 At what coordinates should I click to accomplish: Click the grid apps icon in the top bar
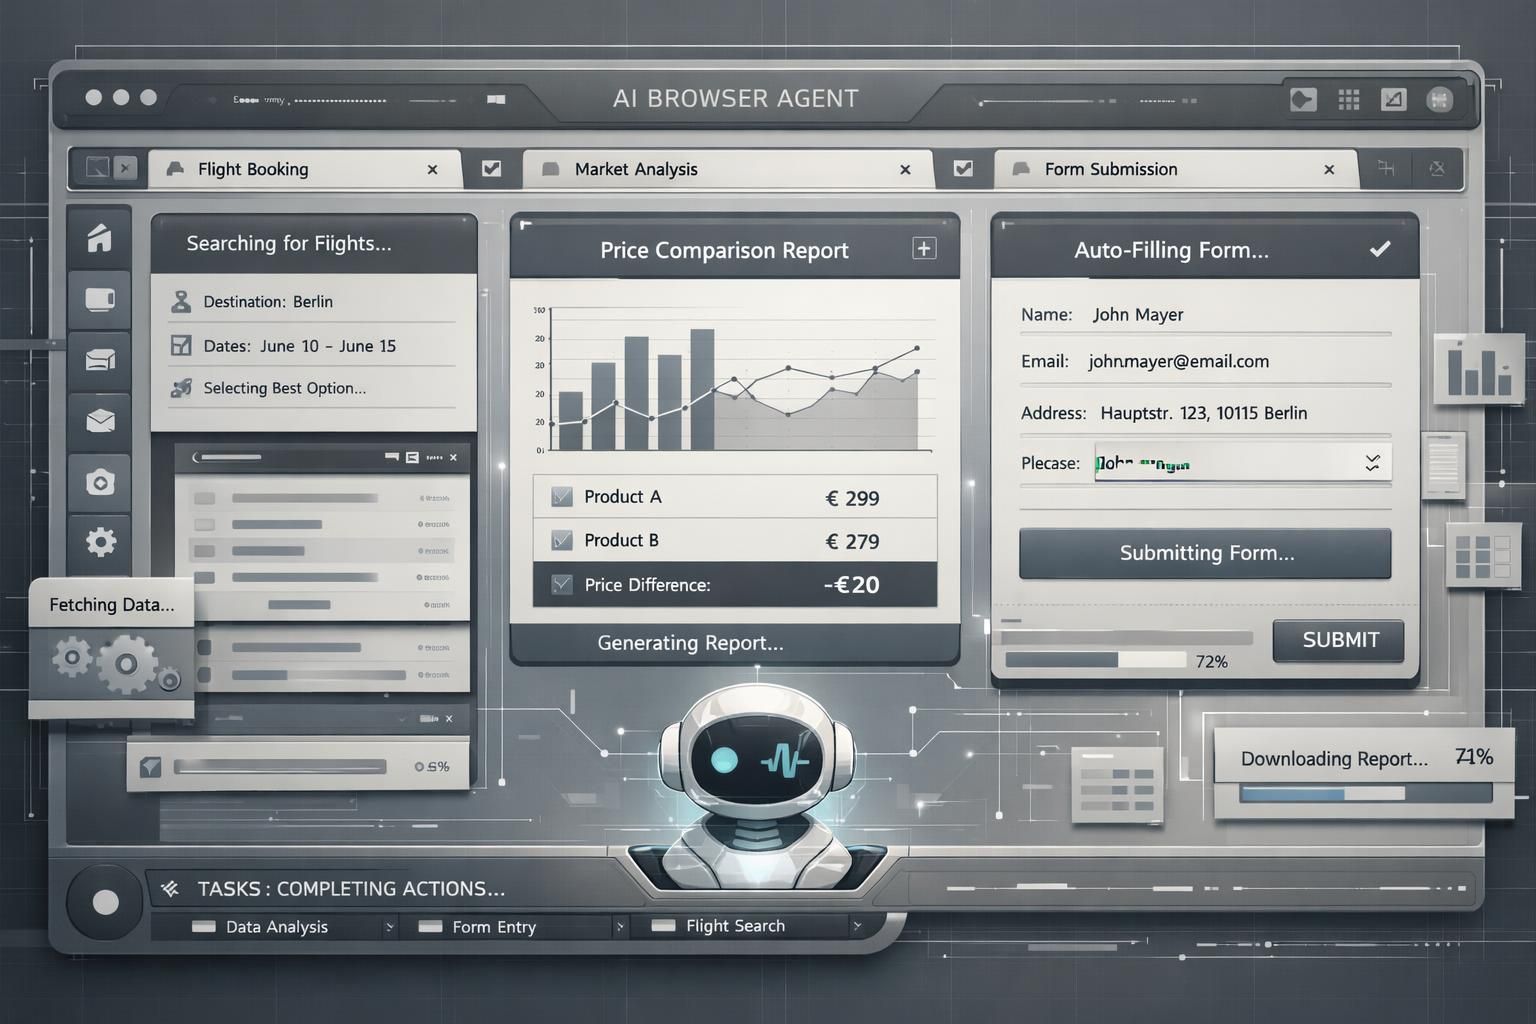pos(1347,99)
